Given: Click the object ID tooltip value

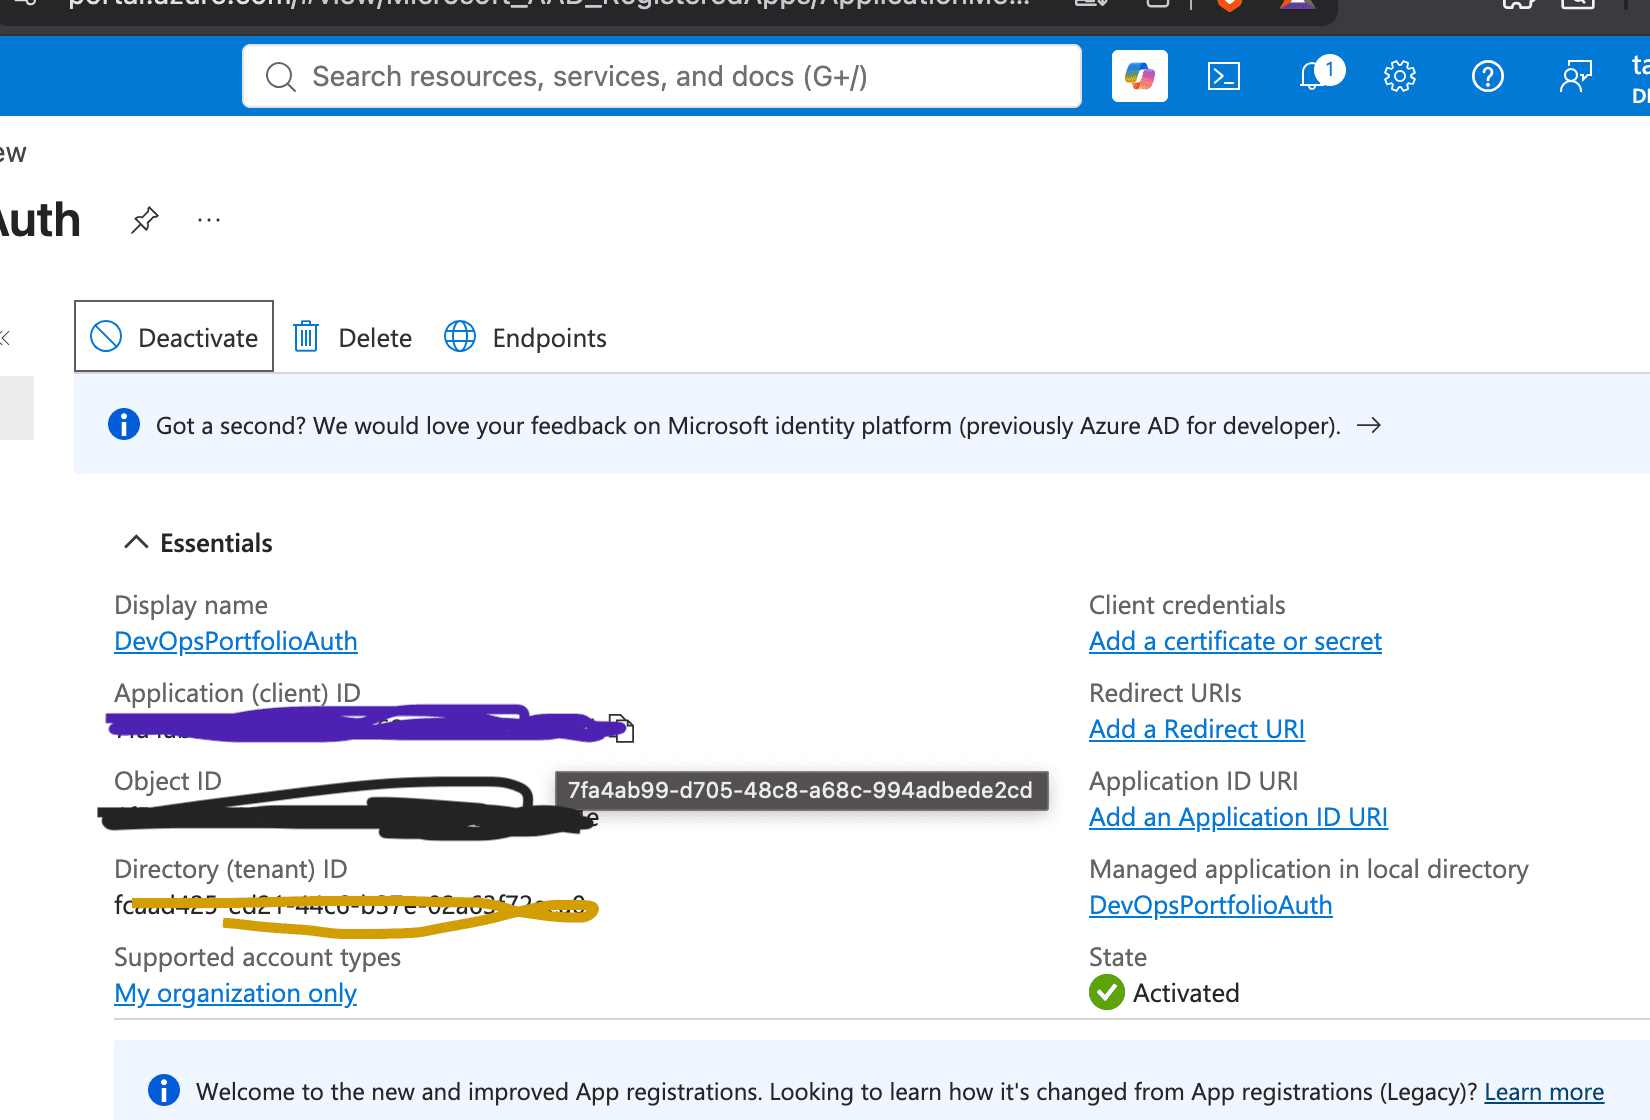Looking at the screenshot, I should (x=801, y=790).
